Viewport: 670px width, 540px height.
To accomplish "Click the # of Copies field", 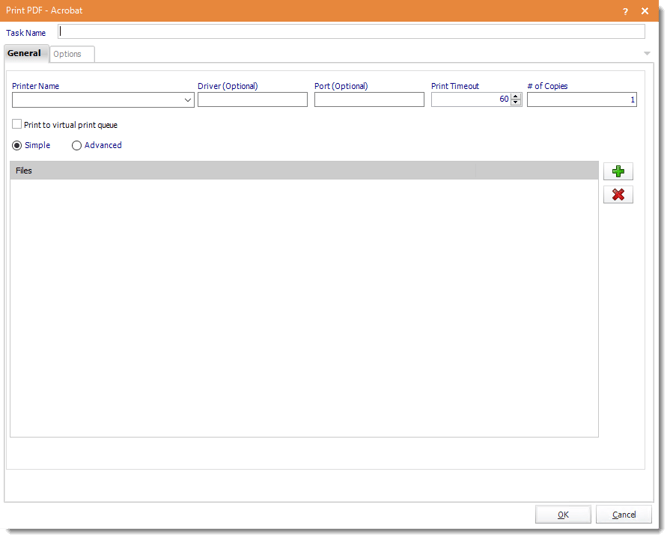I will coord(581,100).
